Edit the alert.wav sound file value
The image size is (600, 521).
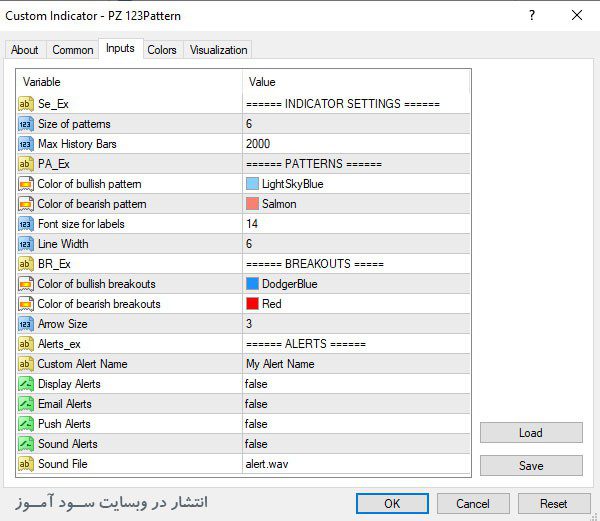point(267,464)
